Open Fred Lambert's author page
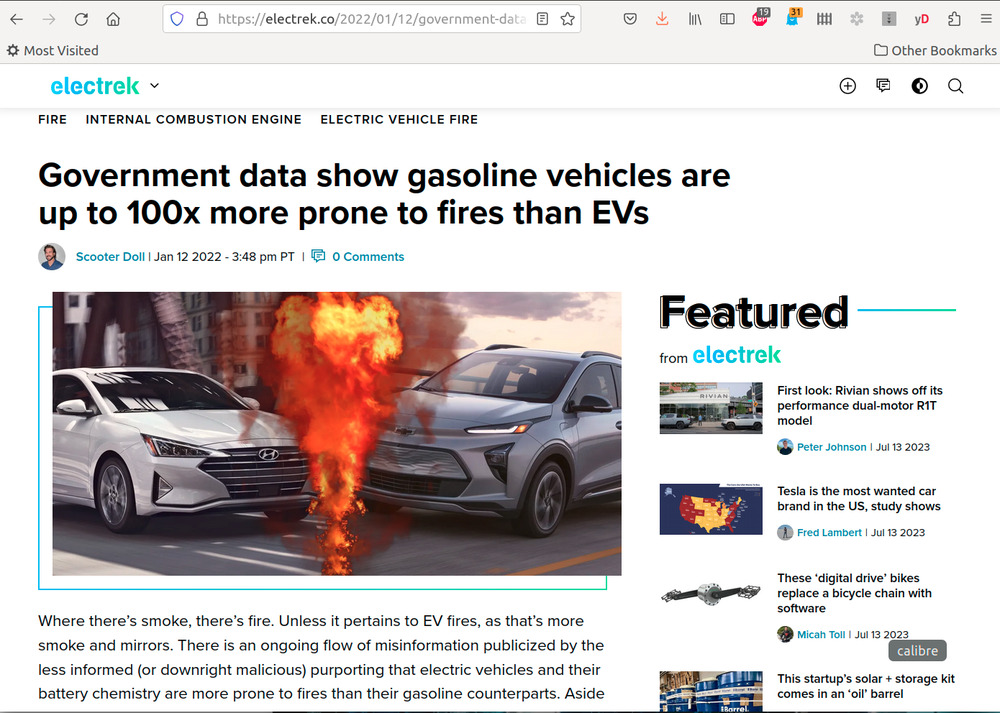 [829, 533]
